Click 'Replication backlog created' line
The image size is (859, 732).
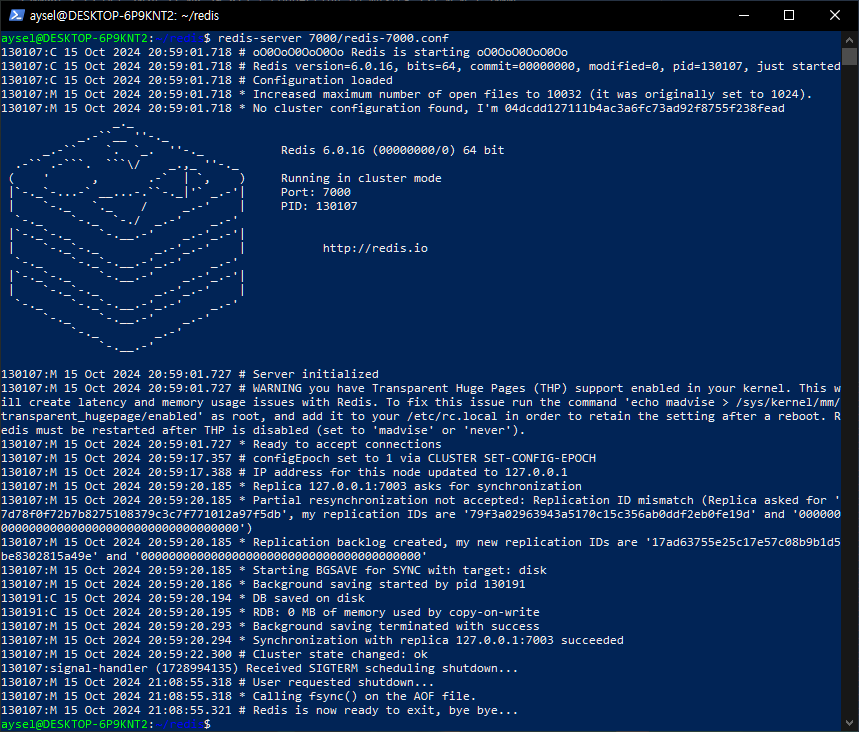tap(421, 550)
